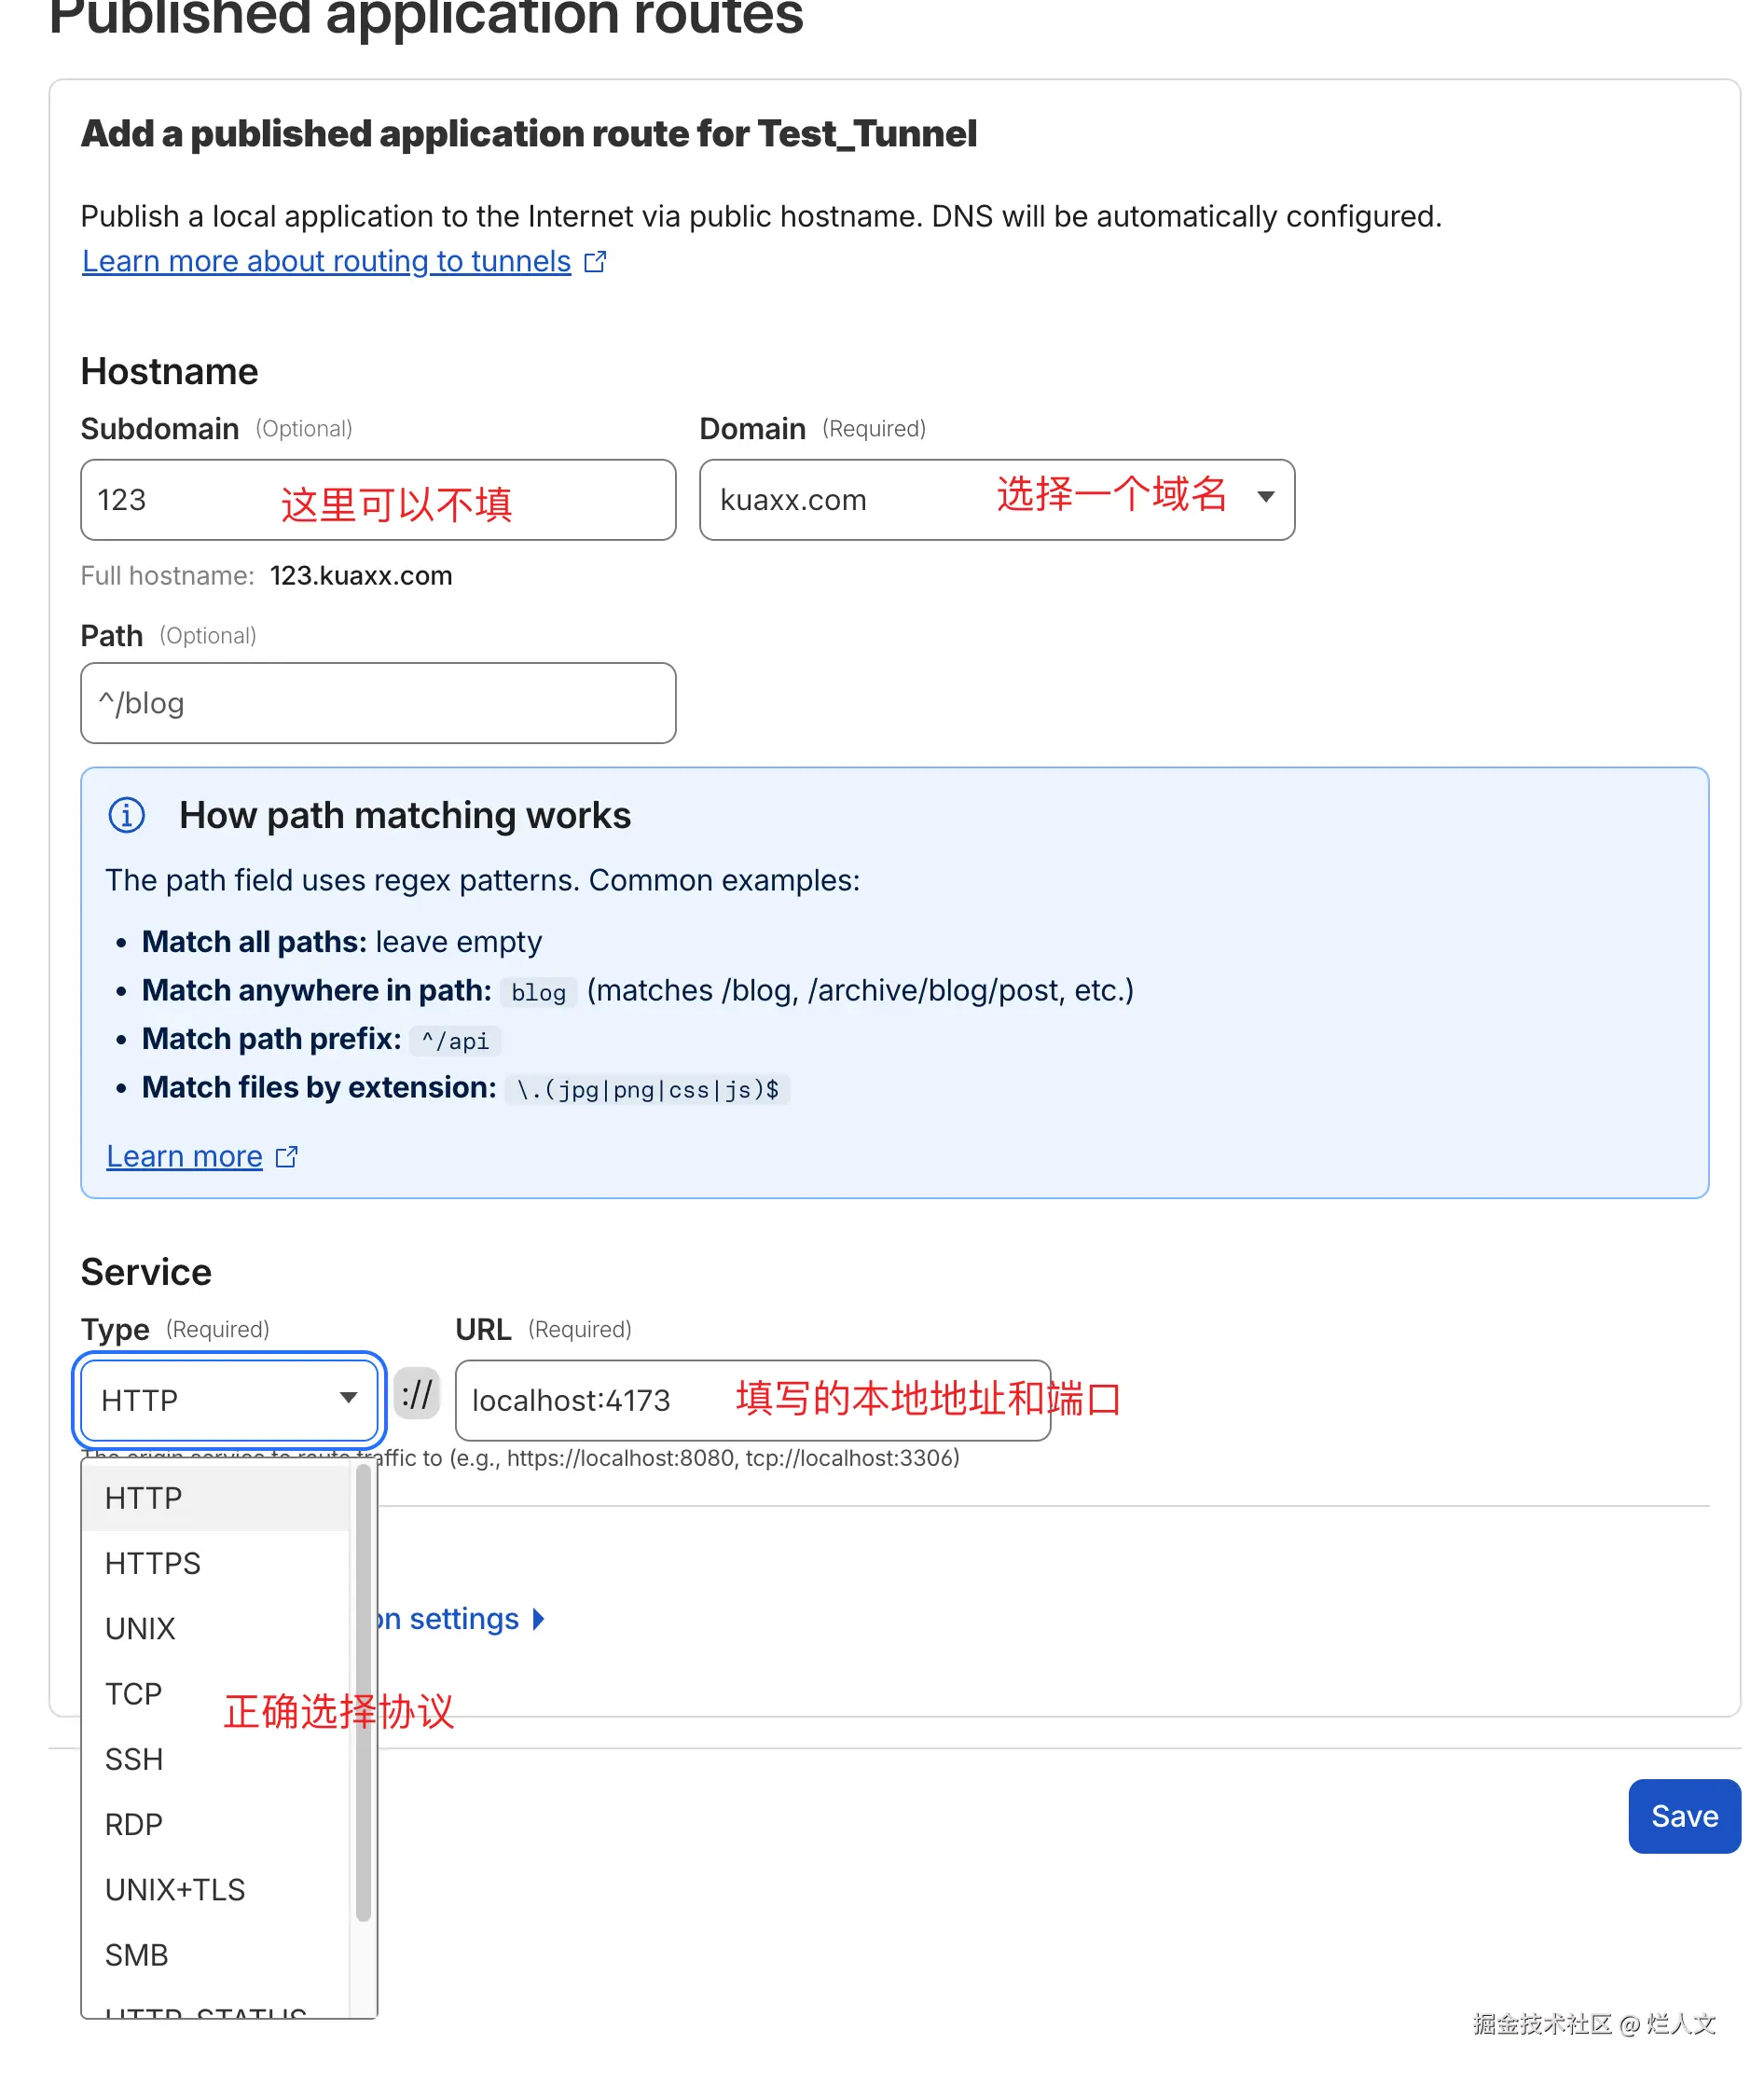Screen dimensions: 1764x2085
Task: Click external link icon next to routing tunnels
Action: coord(595,262)
